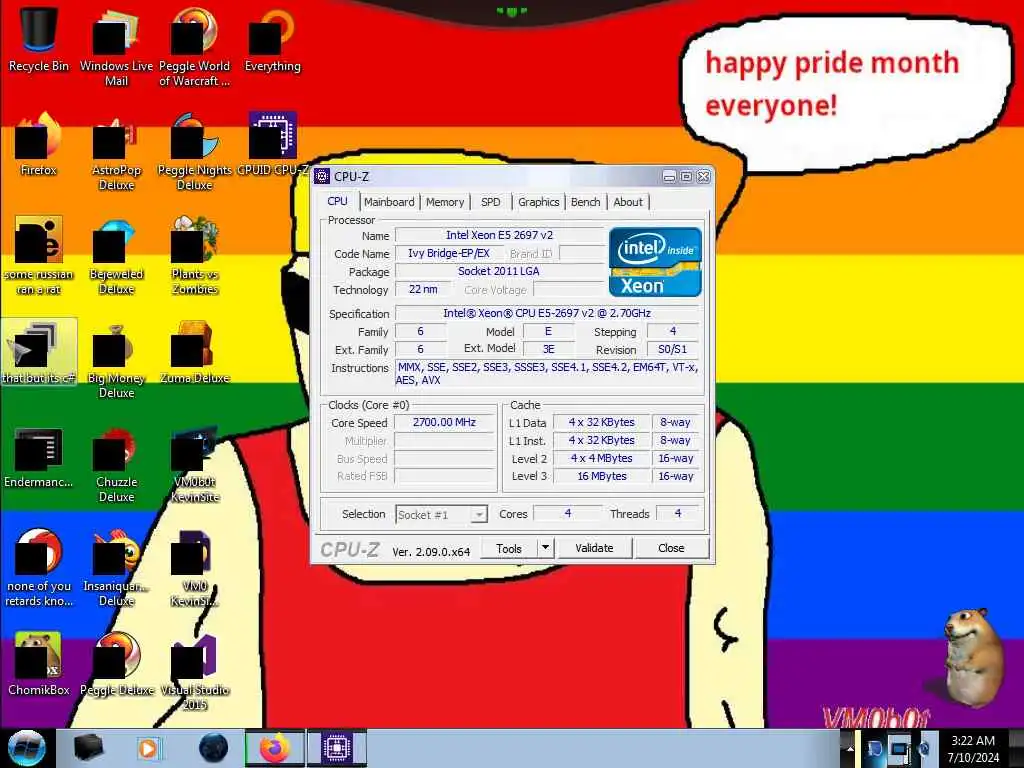
Task: Select the 'that but its c#' icon
Action: pyautogui.click(x=39, y=351)
